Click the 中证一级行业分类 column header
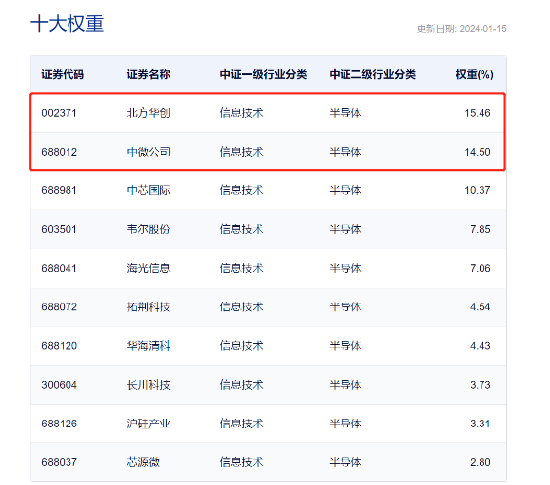This screenshot has height=485, width=550. pyautogui.click(x=263, y=74)
